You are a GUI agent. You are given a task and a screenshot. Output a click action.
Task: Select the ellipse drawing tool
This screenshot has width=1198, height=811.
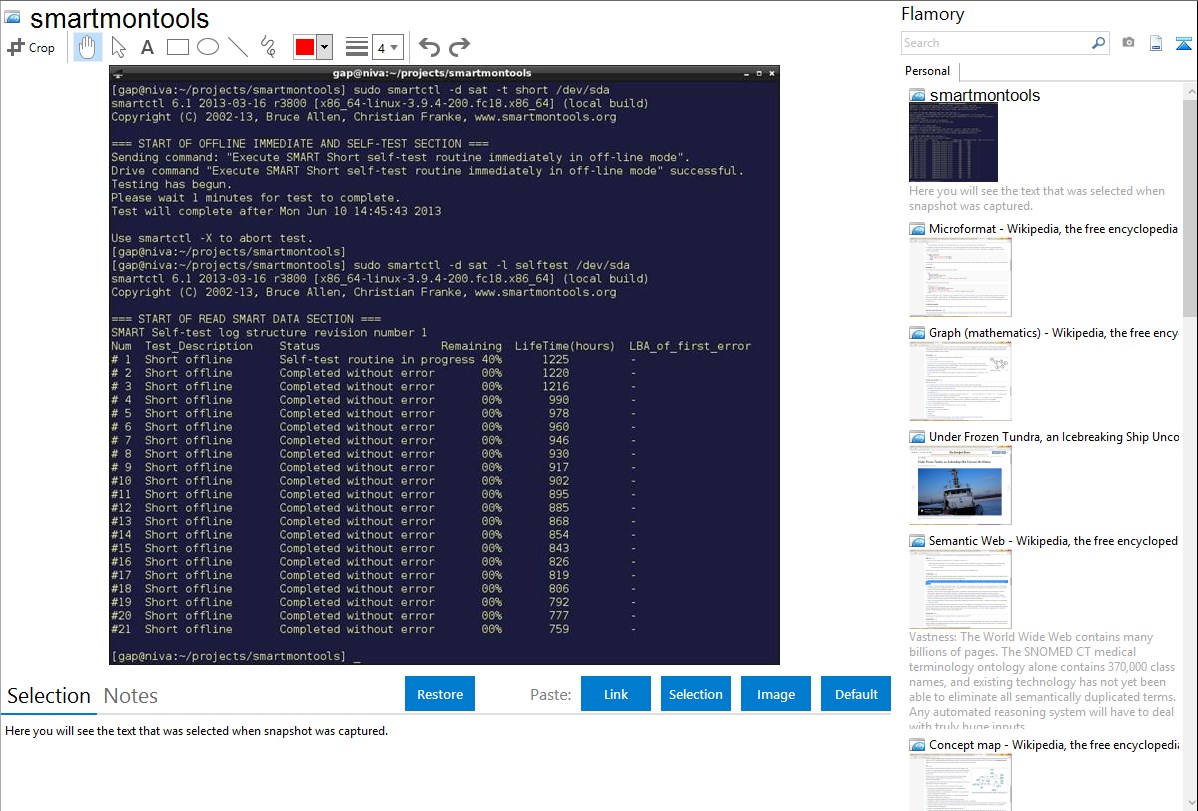tap(208, 47)
